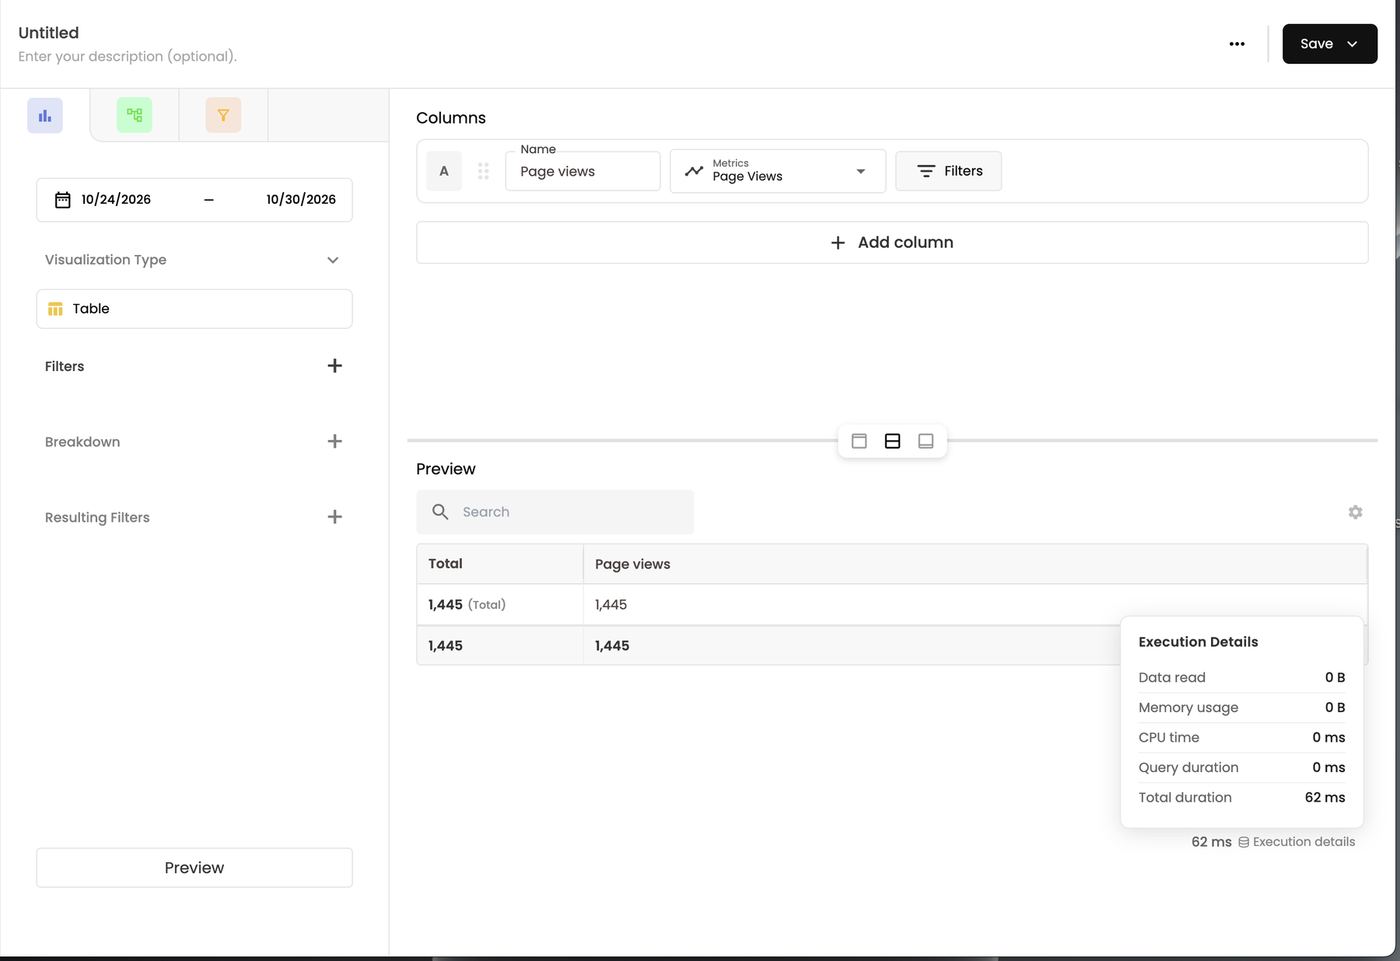Switch to the orange funnel tab

(x=223, y=115)
